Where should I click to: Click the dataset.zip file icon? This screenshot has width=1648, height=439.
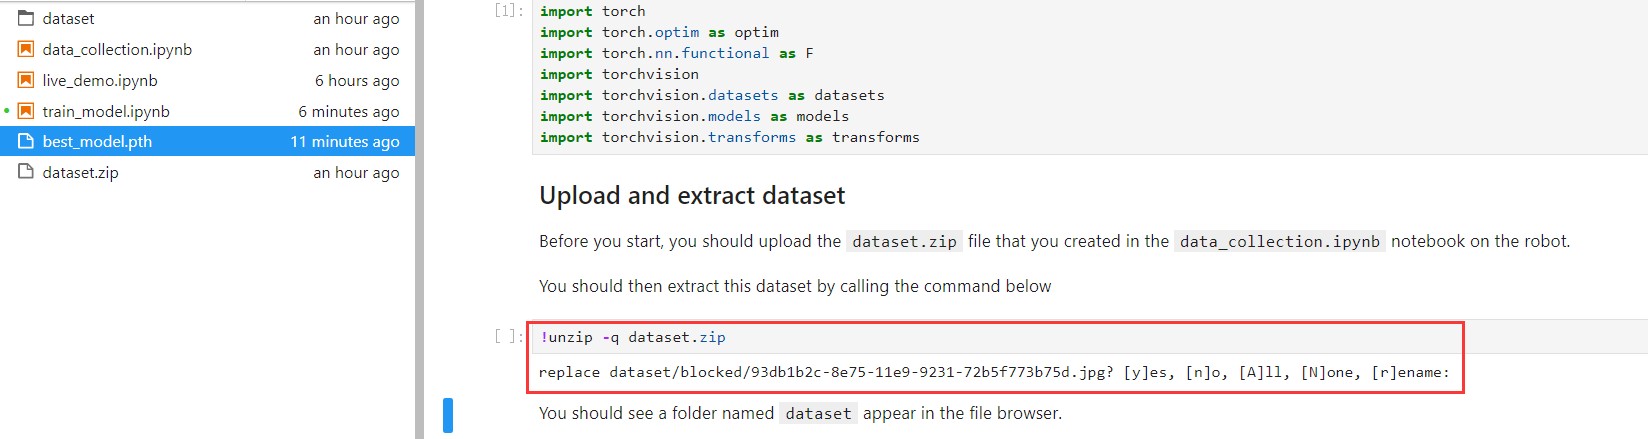(x=26, y=172)
